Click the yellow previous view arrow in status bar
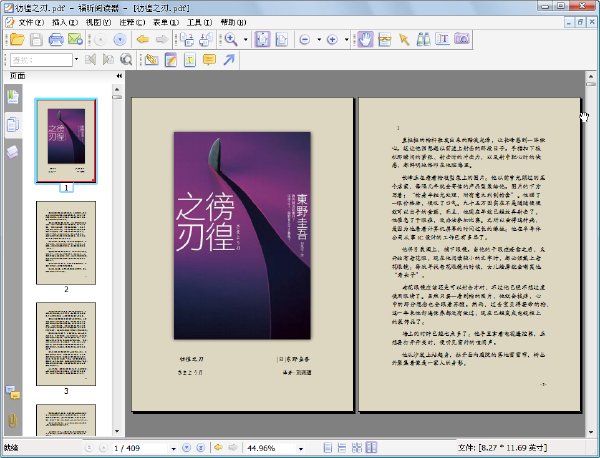The image size is (600, 458). tap(218, 447)
